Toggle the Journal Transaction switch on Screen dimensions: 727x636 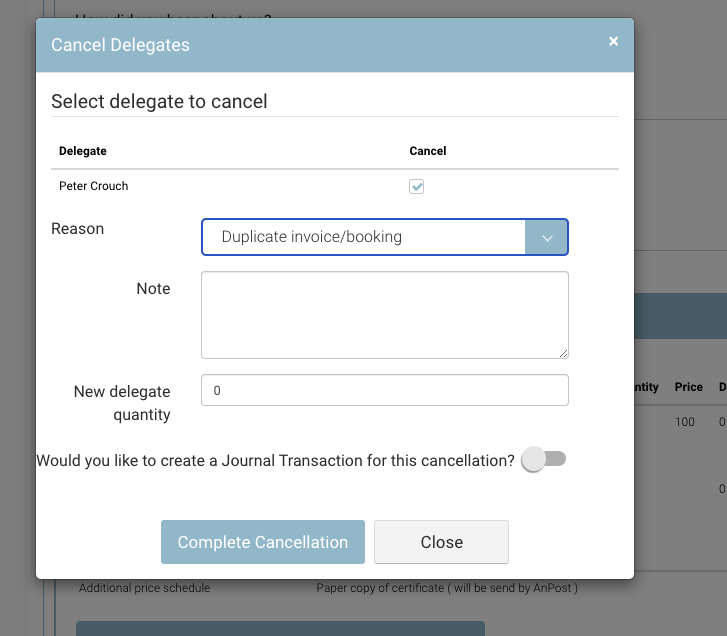point(543,459)
